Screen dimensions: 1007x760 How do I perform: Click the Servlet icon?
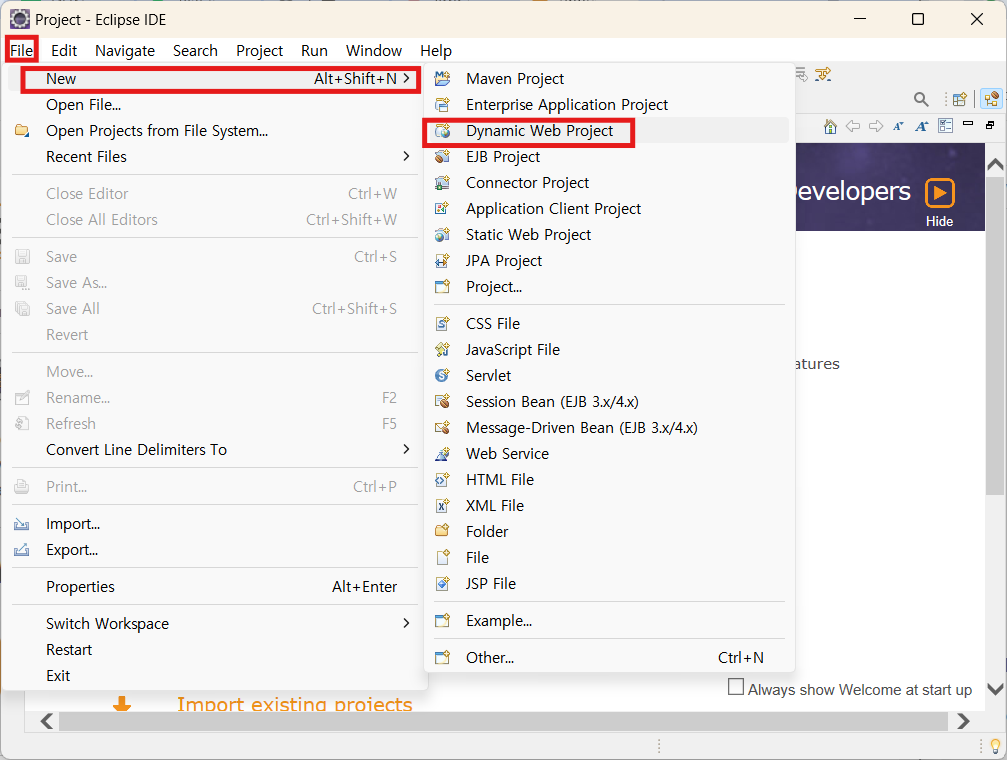[442, 376]
